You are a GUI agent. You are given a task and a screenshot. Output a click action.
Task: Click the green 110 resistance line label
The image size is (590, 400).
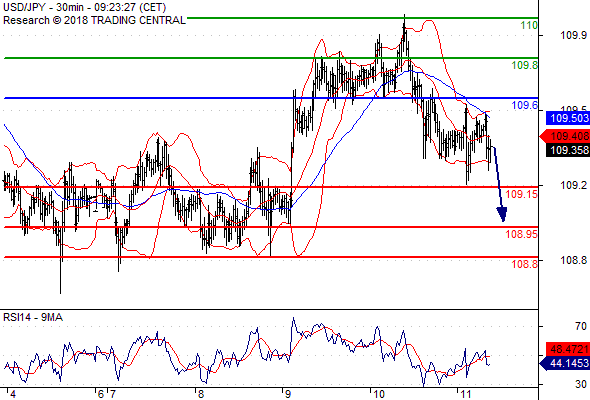(529, 26)
